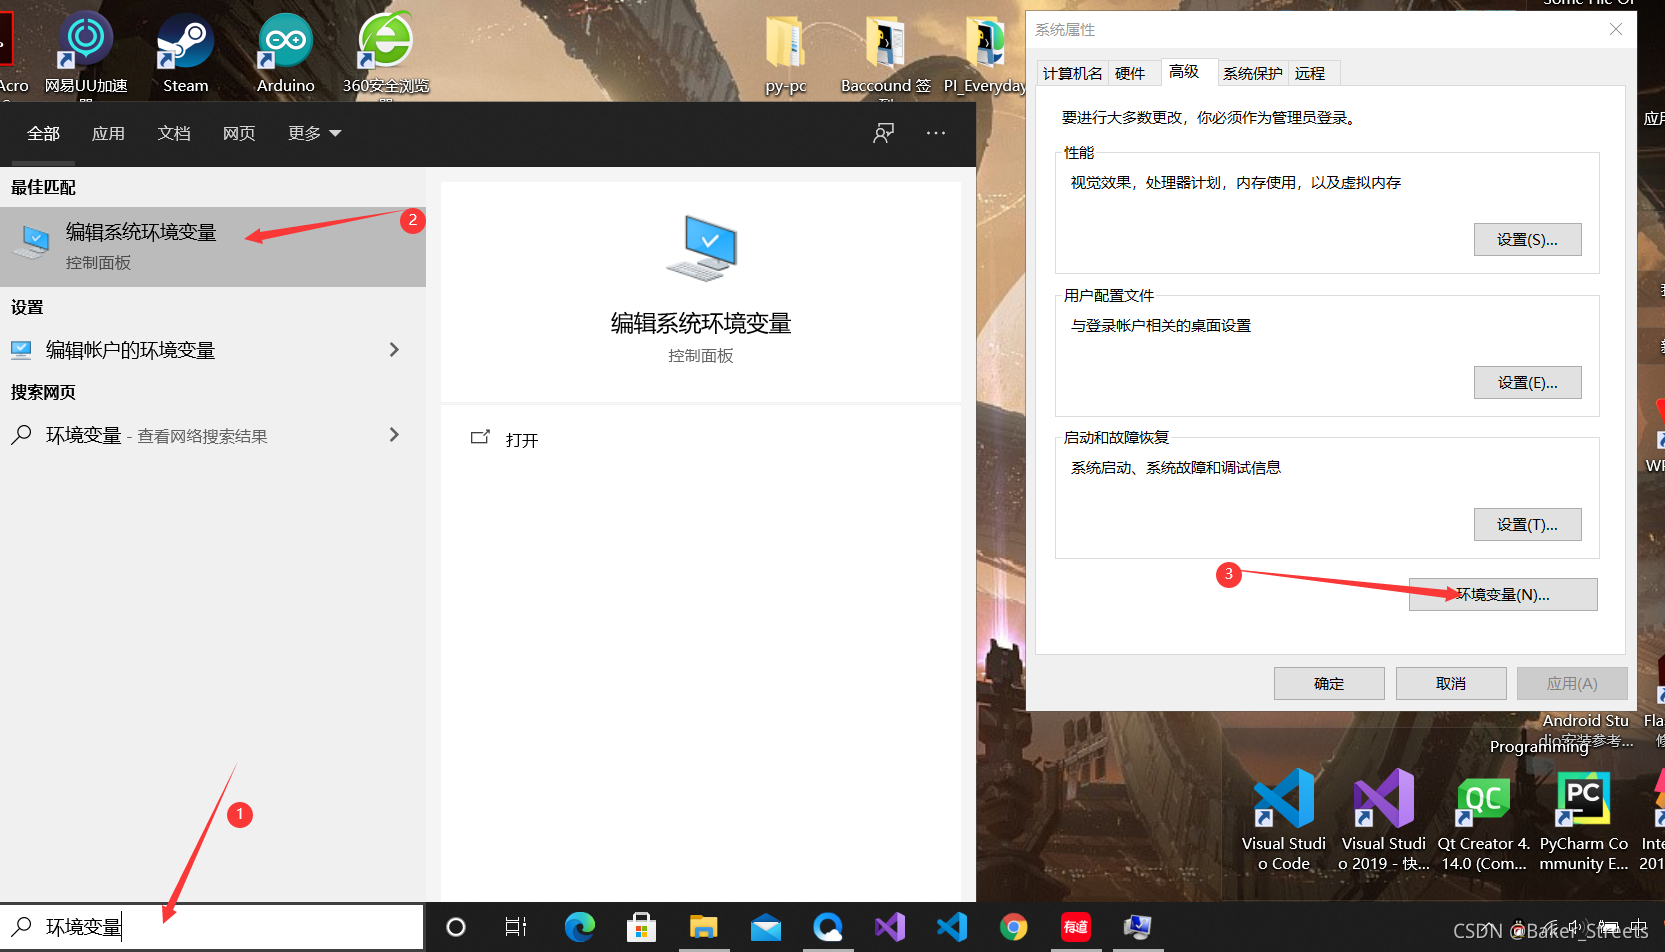The height and width of the screenshot is (952, 1665).
Task: Open Microsoft Store from taskbar
Action: (641, 927)
